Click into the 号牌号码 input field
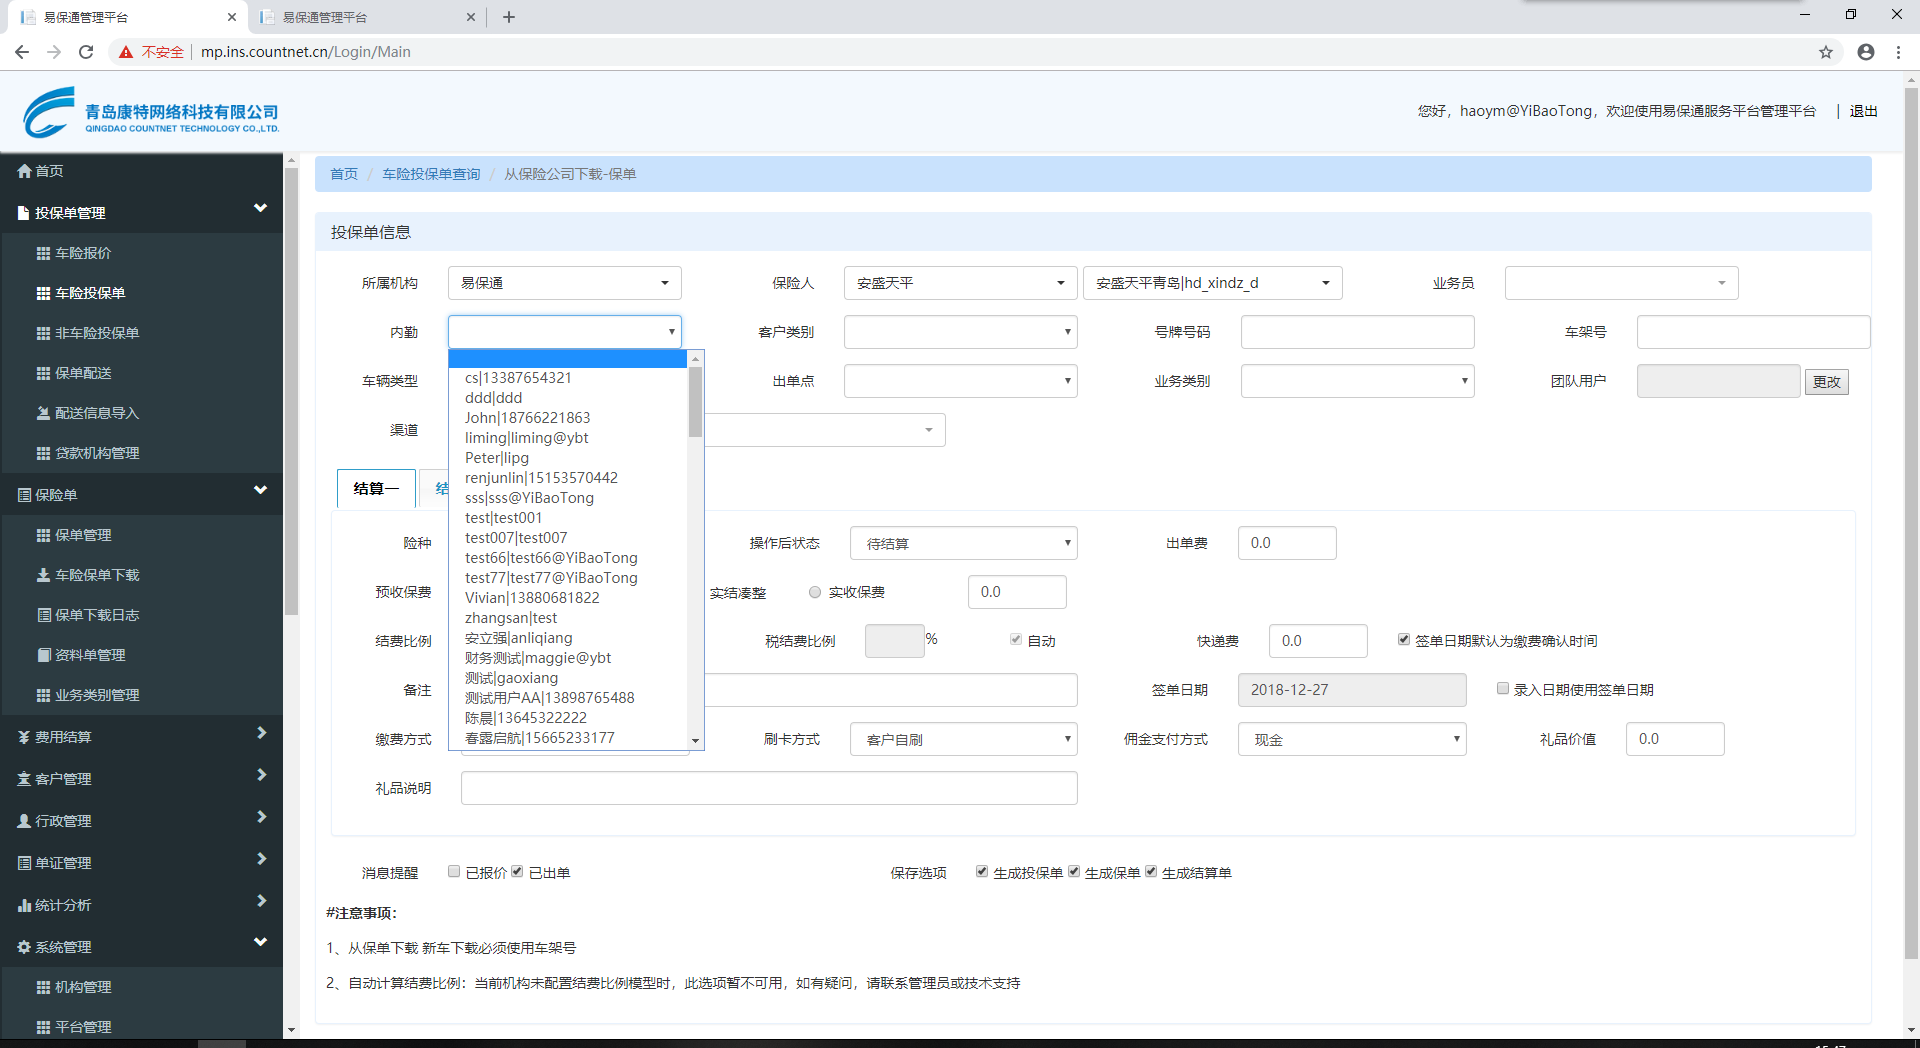This screenshot has height=1048, width=1920. pos(1356,332)
